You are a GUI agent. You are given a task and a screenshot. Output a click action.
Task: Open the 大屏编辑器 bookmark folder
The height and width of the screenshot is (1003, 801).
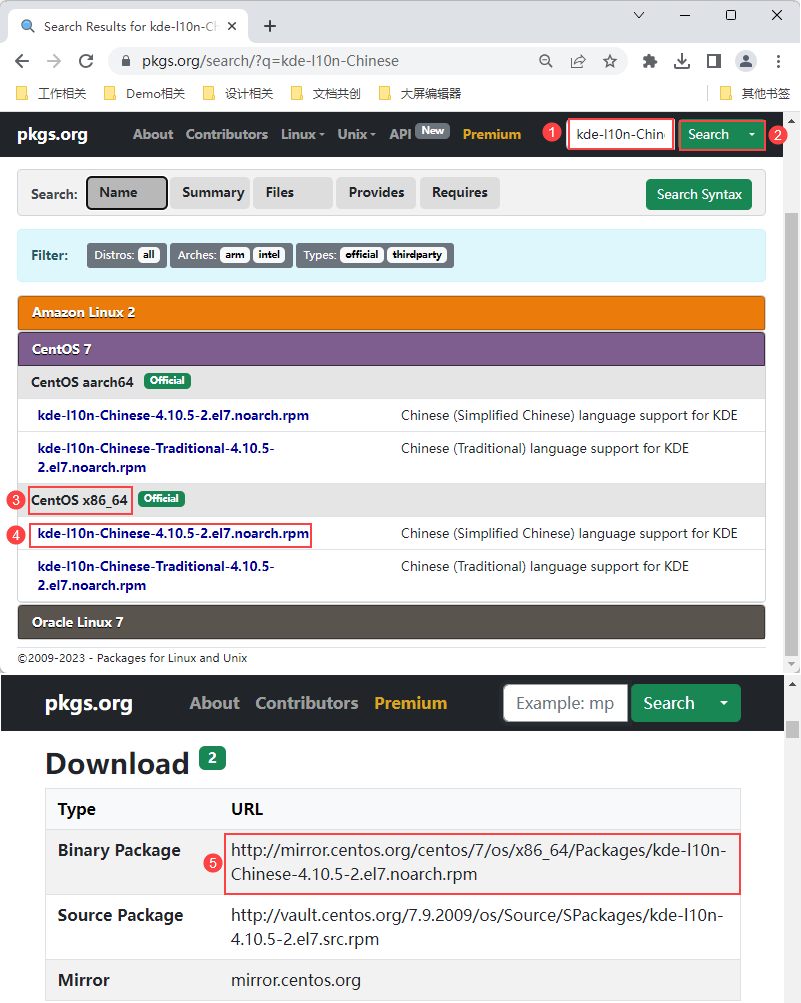click(x=420, y=93)
